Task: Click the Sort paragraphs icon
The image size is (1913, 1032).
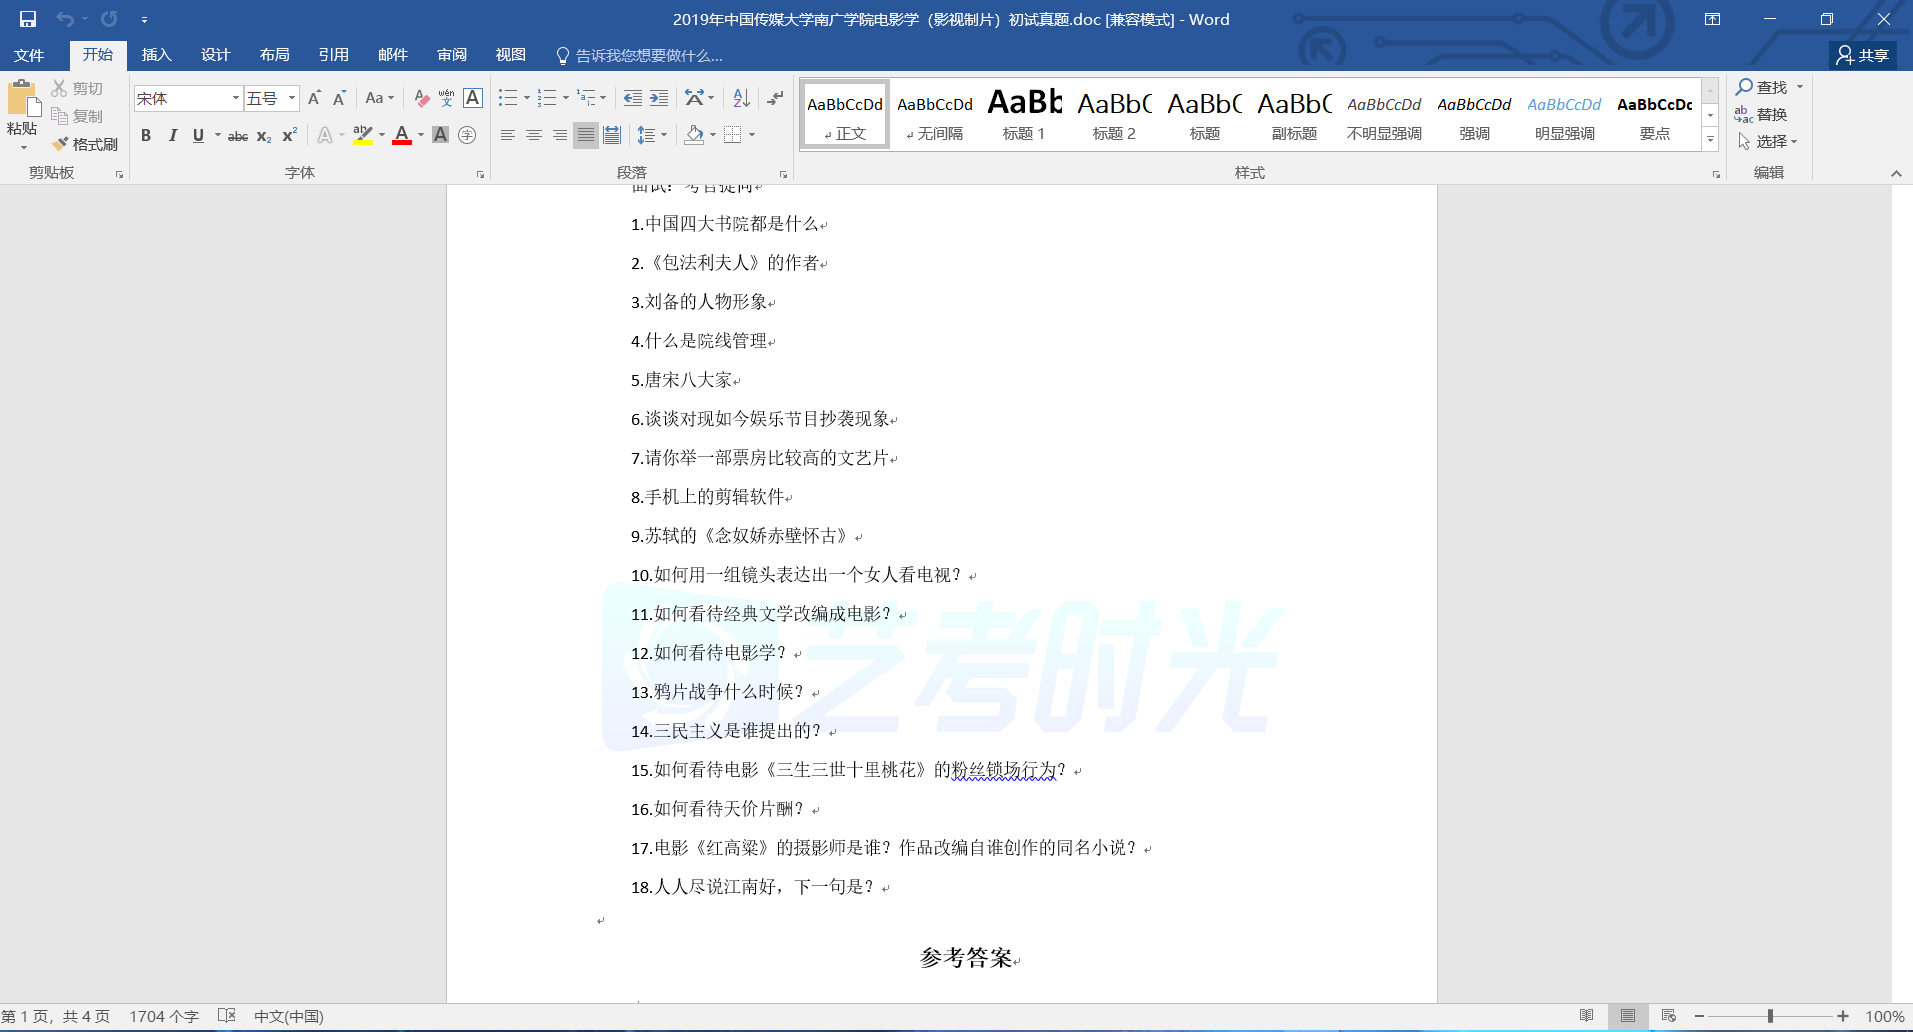Action: click(x=741, y=98)
